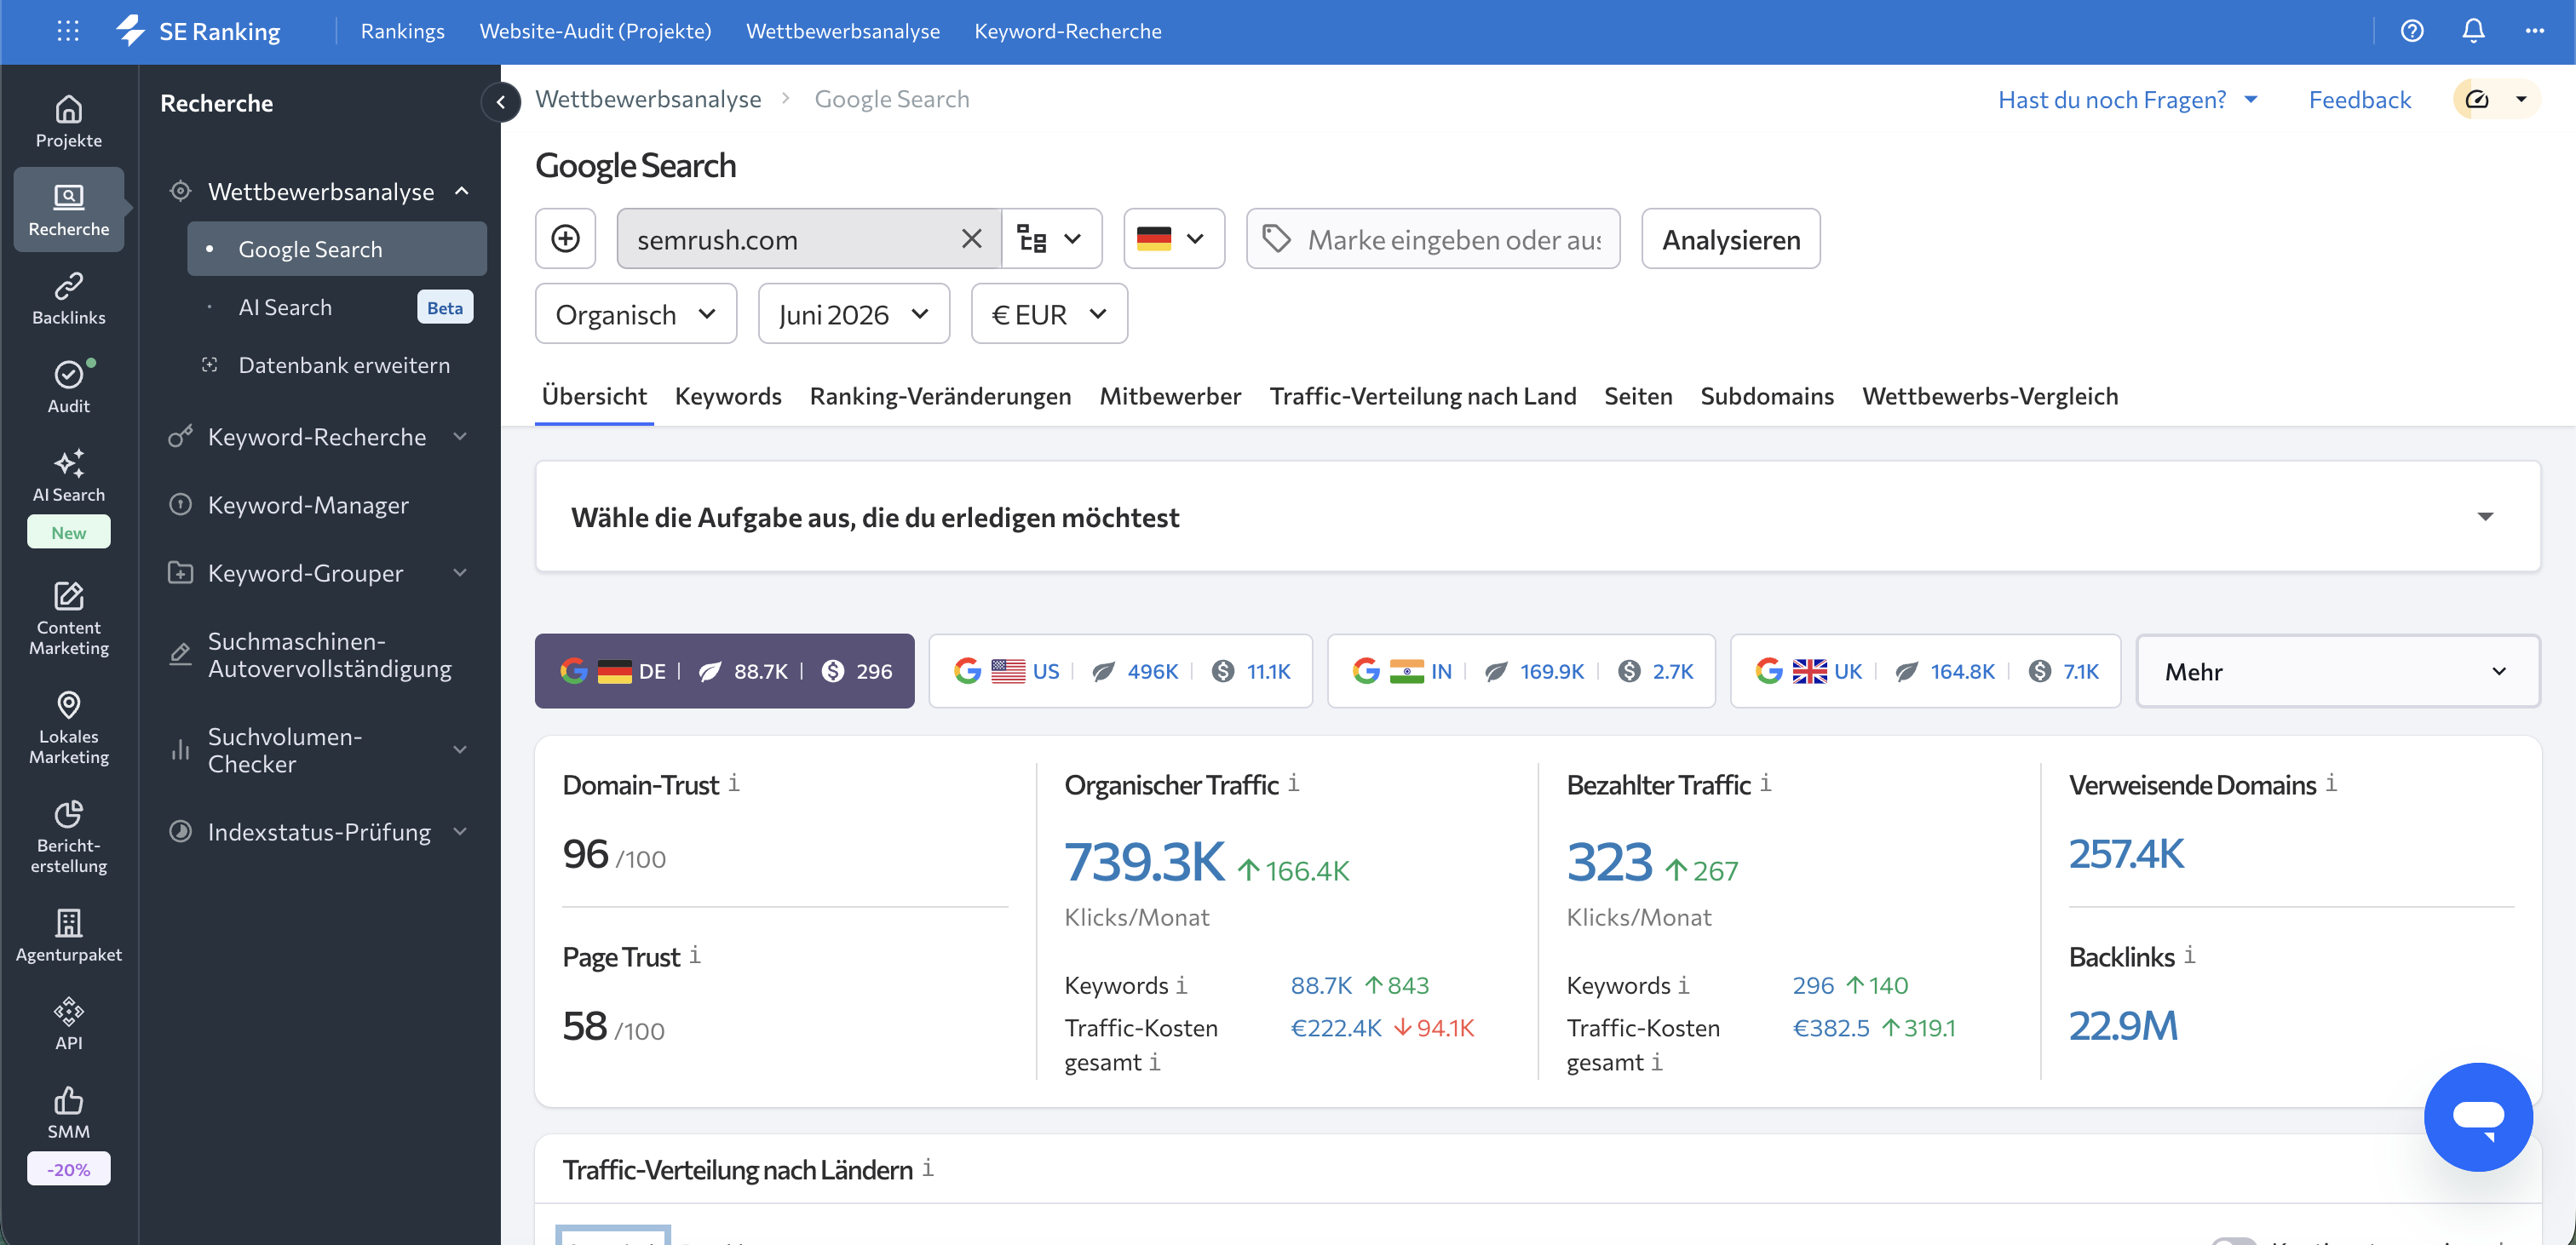Click the Feedback link

coord(2360,99)
